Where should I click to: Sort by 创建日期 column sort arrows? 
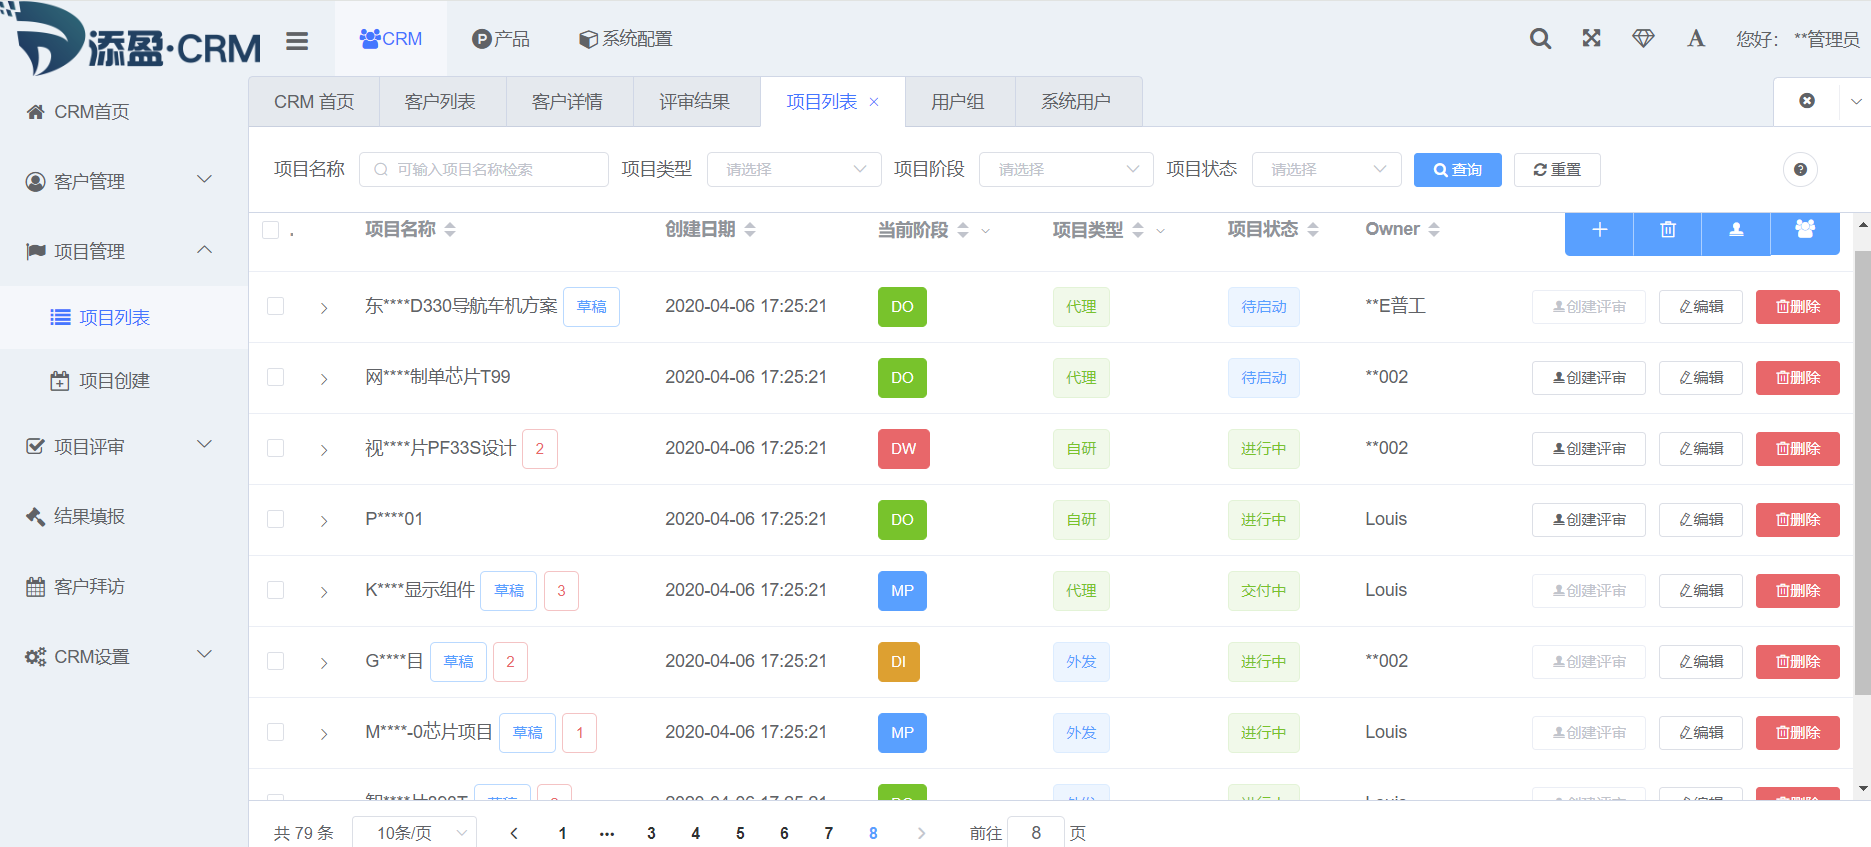(x=750, y=230)
